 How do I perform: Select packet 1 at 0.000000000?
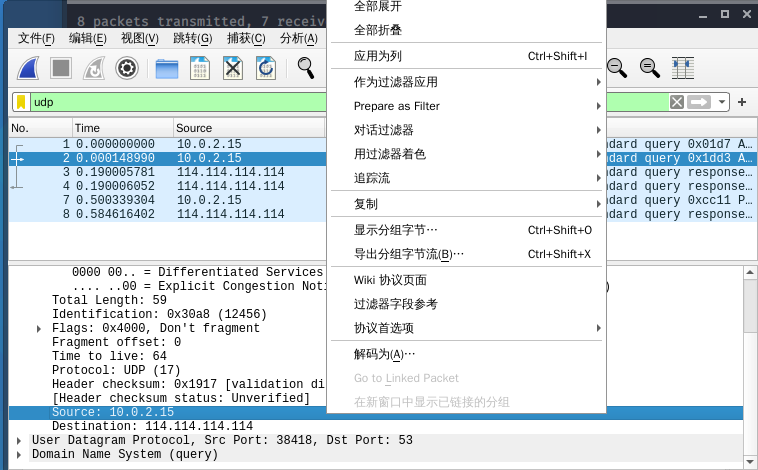167,144
